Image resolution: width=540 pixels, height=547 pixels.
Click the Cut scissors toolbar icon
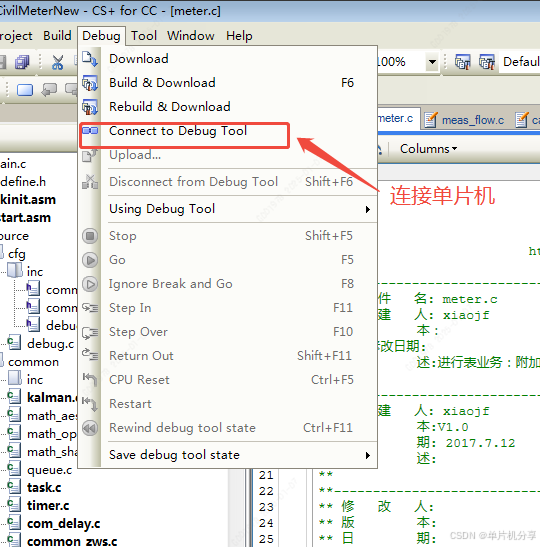pyautogui.click(x=58, y=62)
